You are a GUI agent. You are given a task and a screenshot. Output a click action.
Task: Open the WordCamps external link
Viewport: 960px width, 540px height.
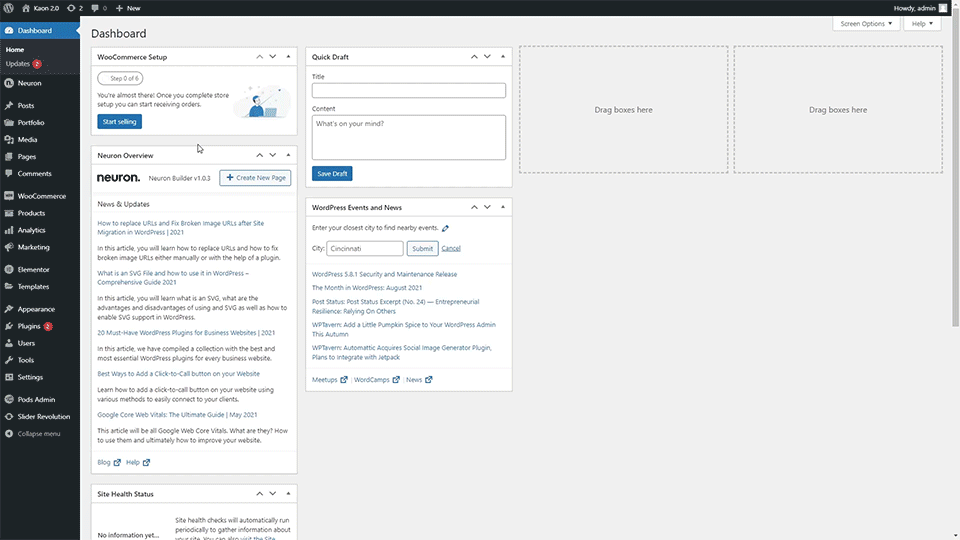point(377,380)
